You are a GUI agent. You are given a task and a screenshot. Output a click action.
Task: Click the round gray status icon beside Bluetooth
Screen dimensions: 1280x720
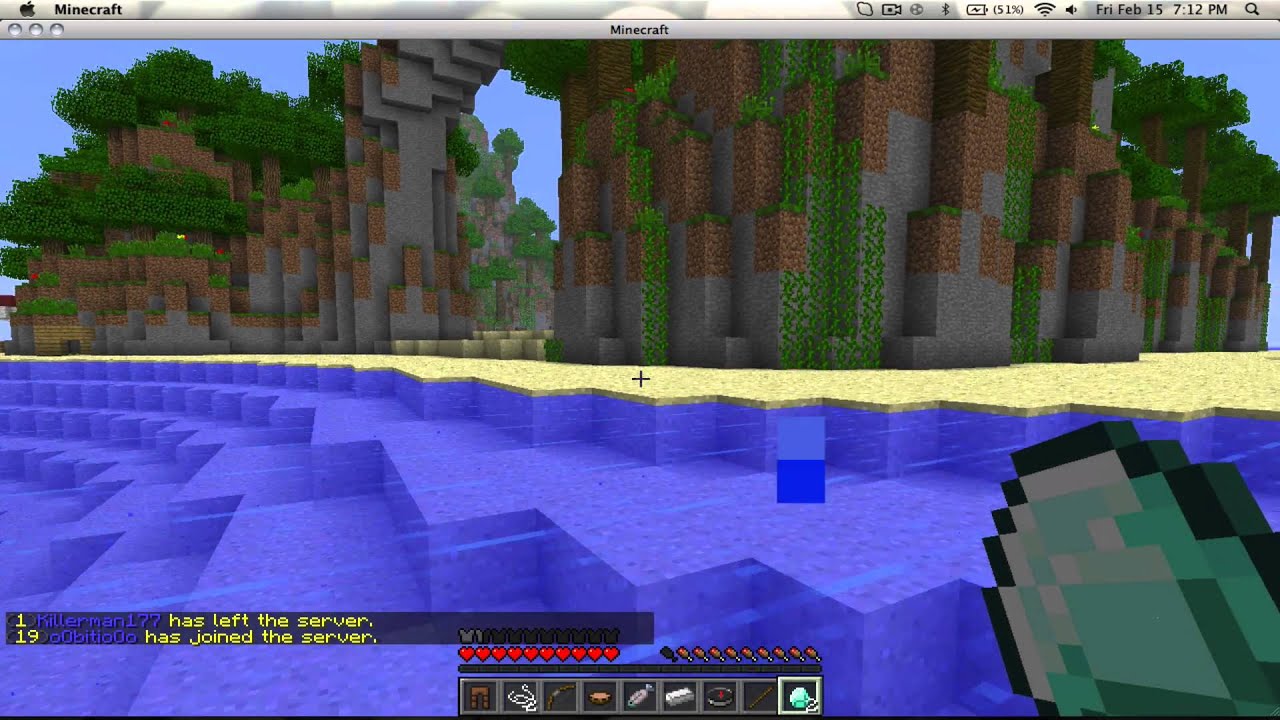(x=916, y=9)
